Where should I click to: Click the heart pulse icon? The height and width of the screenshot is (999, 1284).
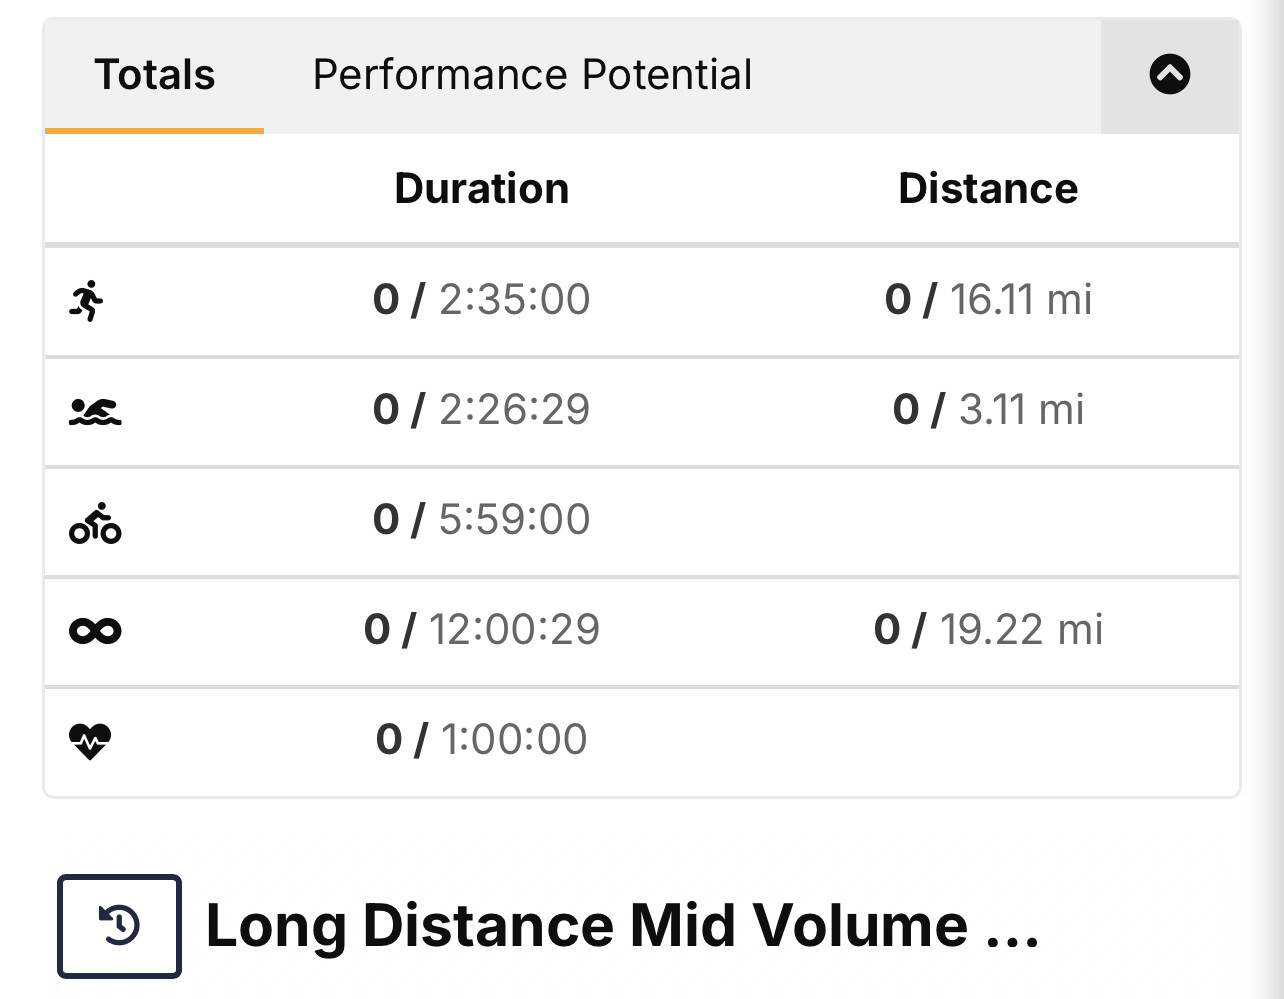tap(90, 741)
